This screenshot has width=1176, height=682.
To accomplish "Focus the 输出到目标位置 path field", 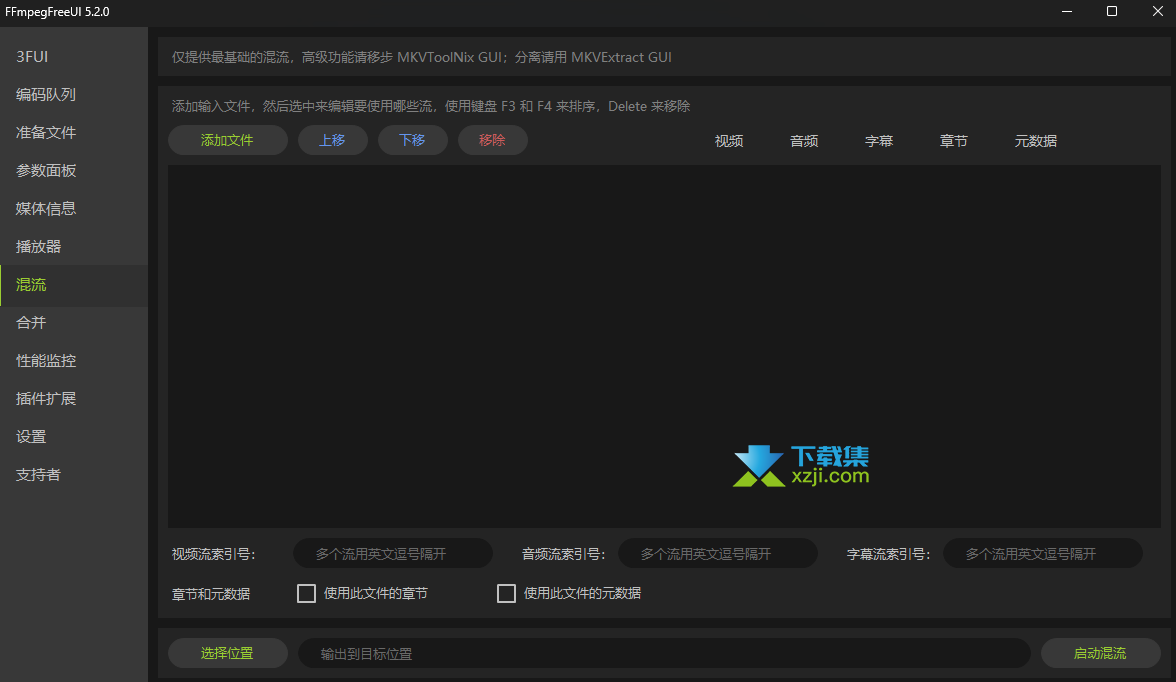I will (664, 653).
